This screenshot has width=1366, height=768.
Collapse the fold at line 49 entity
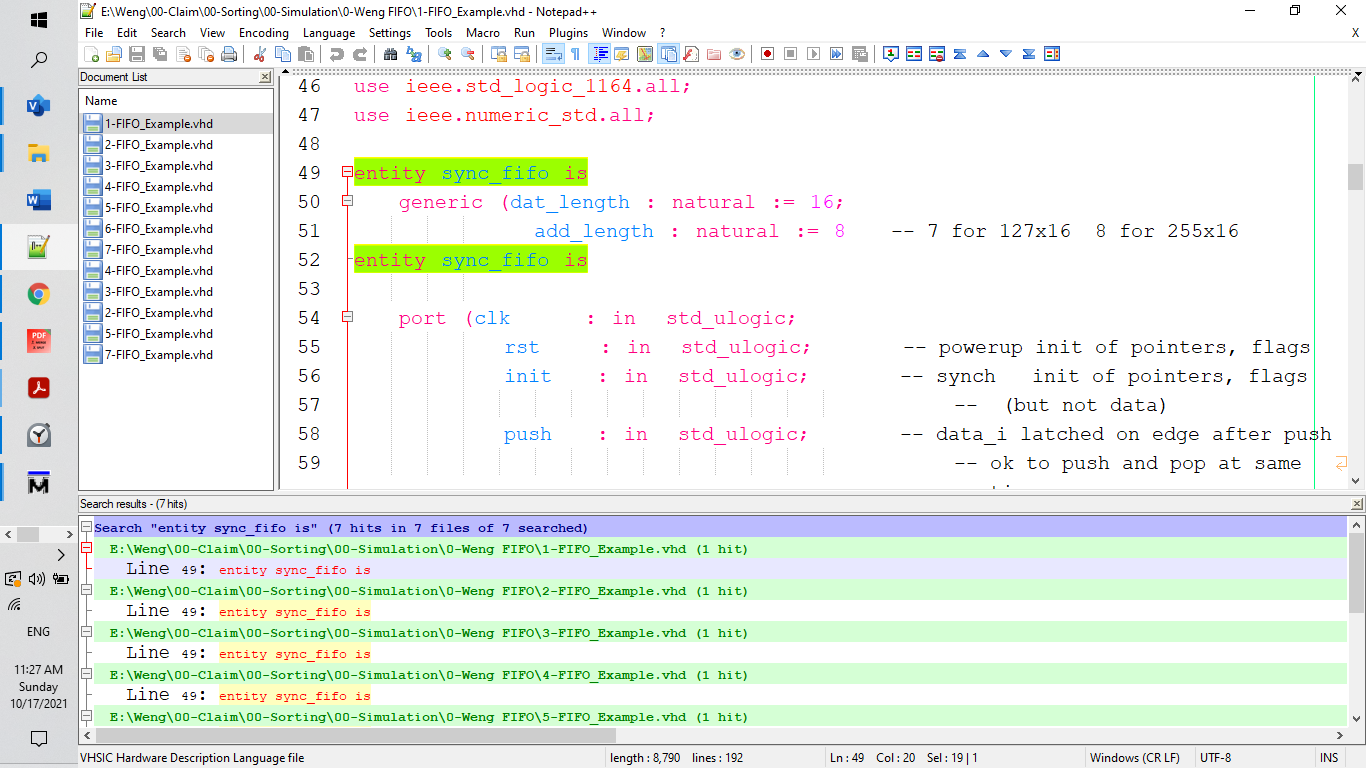coord(347,173)
